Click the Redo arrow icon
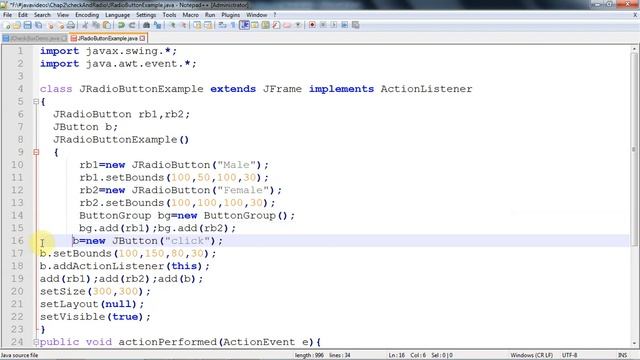 [x=132, y=25]
